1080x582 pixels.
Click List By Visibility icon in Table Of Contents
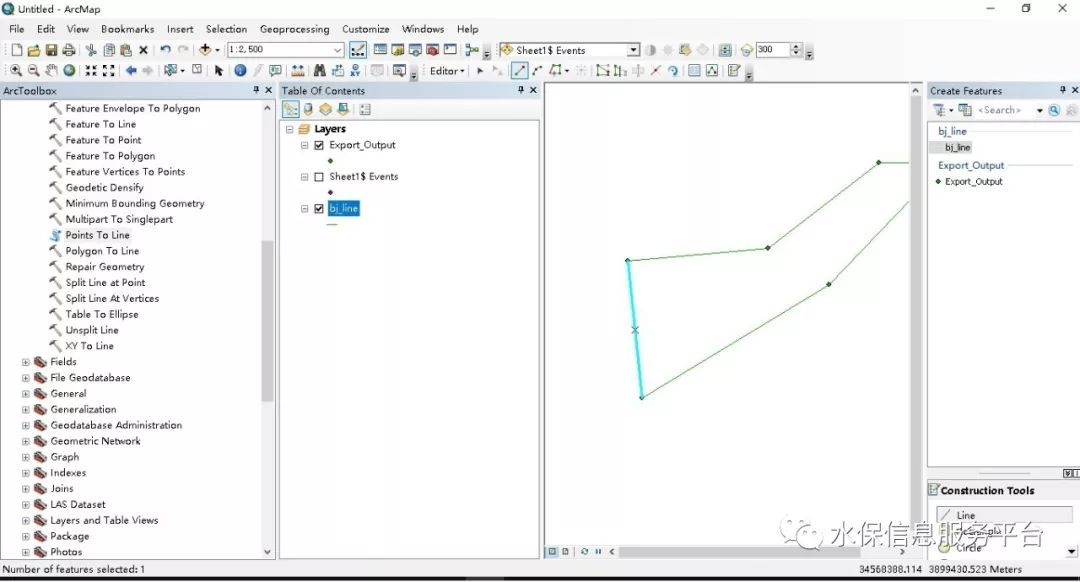[x=325, y=110]
